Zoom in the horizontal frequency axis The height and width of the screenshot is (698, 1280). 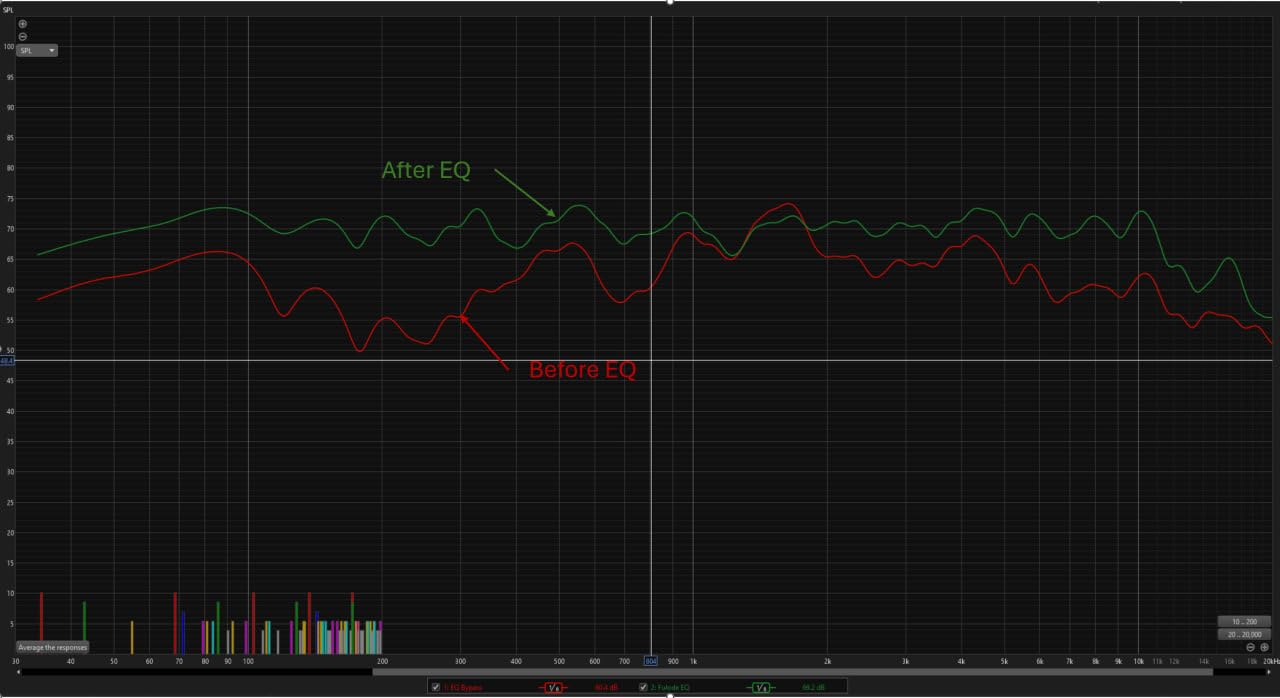[1264, 647]
